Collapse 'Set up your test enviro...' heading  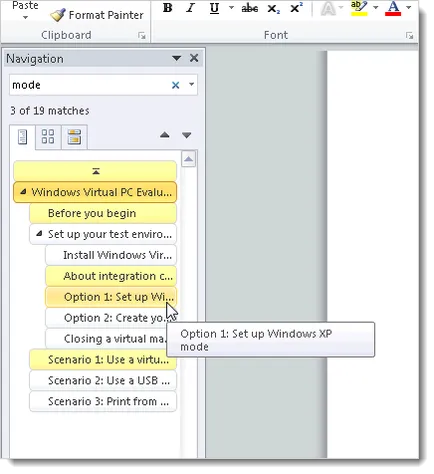pyautogui.click(x=39, y=233)
